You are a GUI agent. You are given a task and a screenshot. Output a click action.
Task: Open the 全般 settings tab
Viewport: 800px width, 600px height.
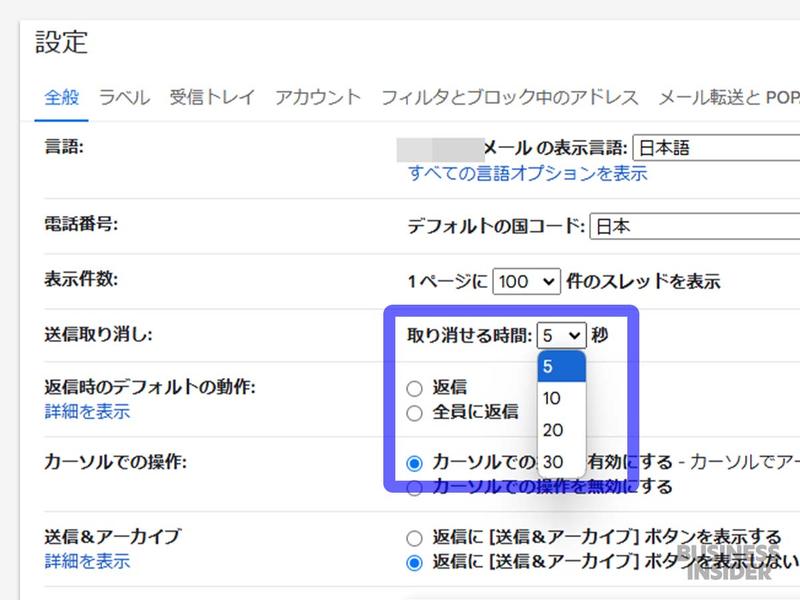(x=61, y=97)
